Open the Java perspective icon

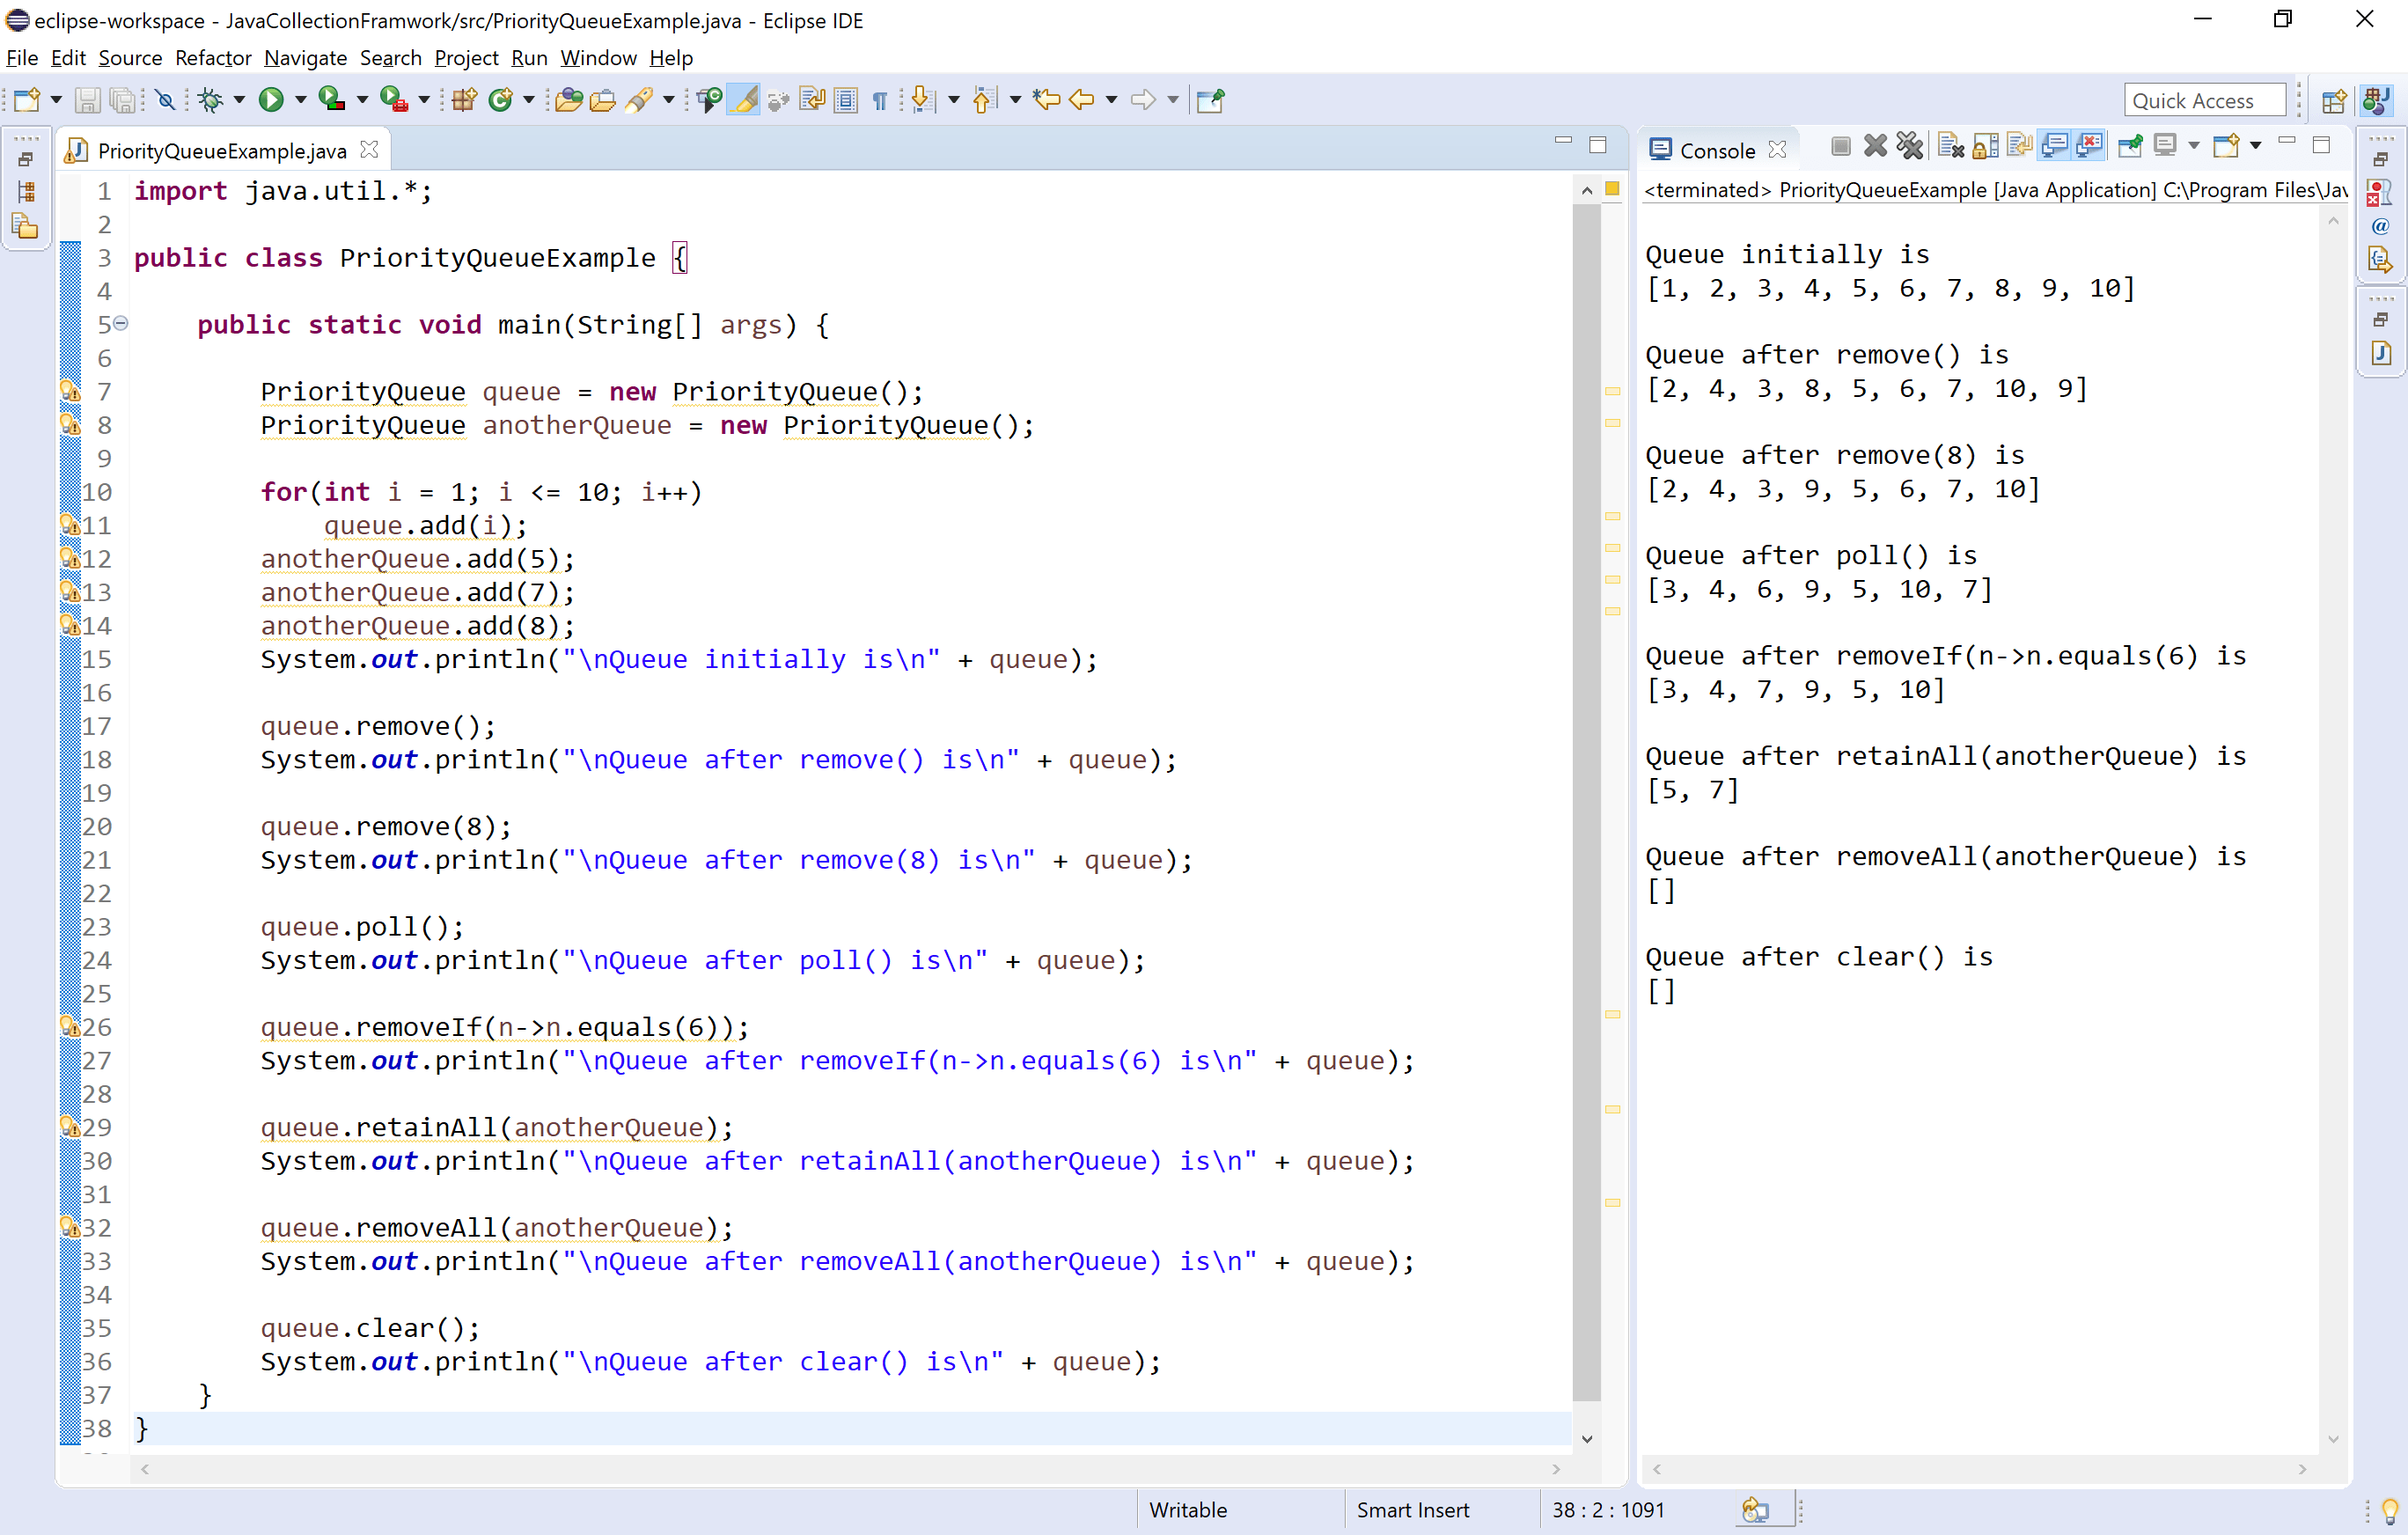[x=2377, y=99]
